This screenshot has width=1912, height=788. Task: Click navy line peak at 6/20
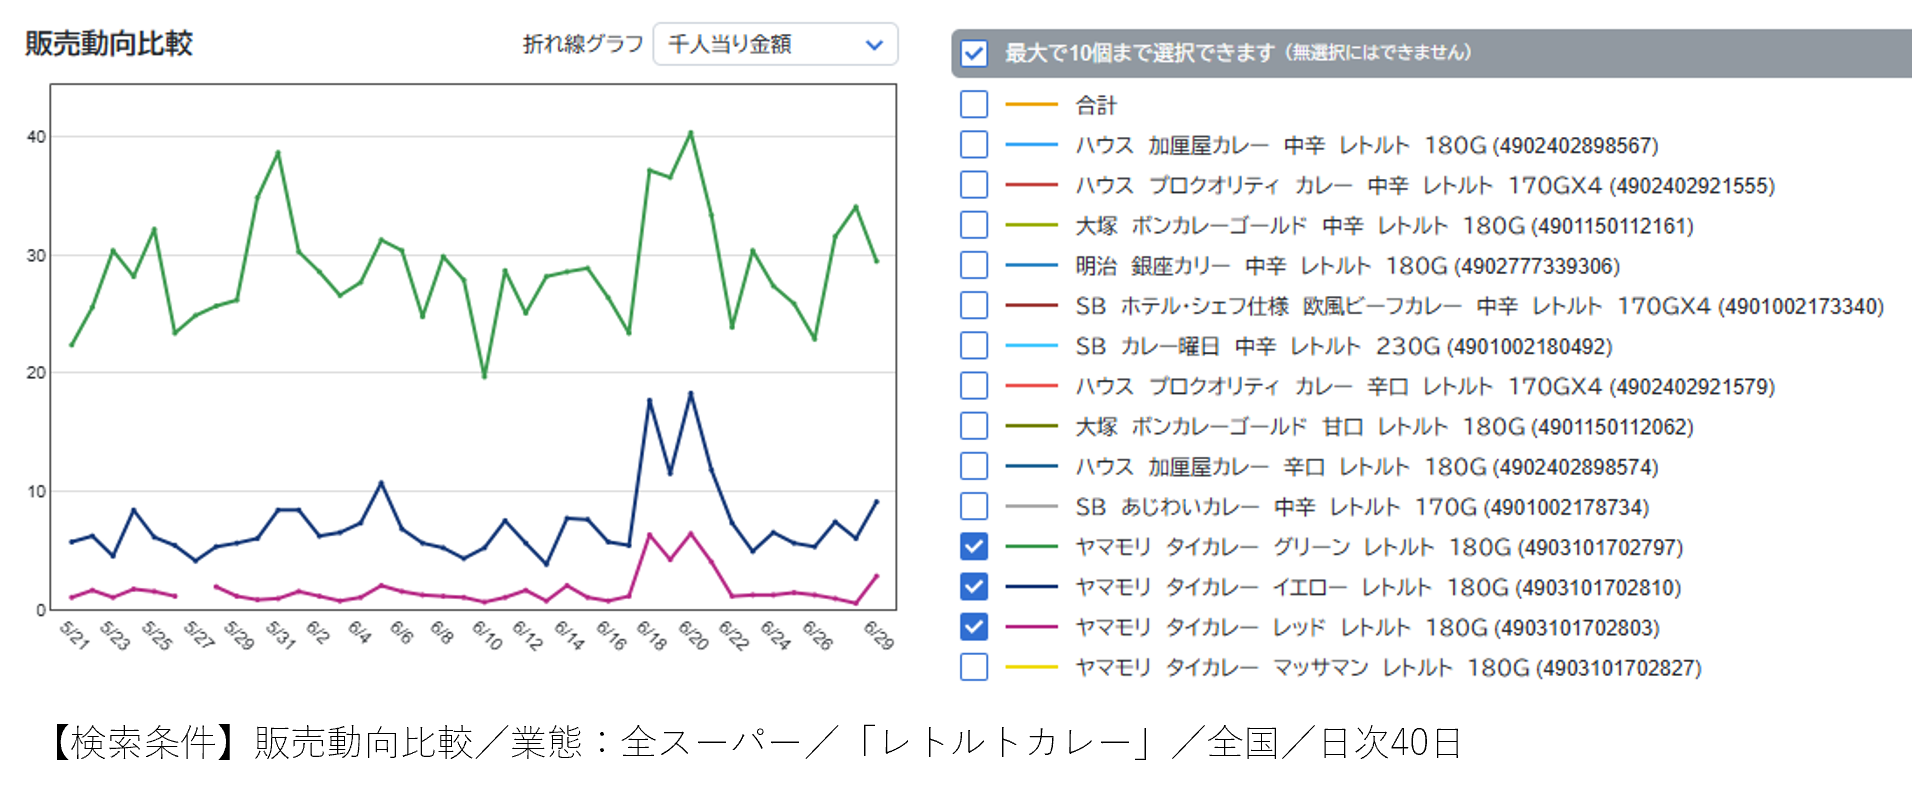point(690,393)
